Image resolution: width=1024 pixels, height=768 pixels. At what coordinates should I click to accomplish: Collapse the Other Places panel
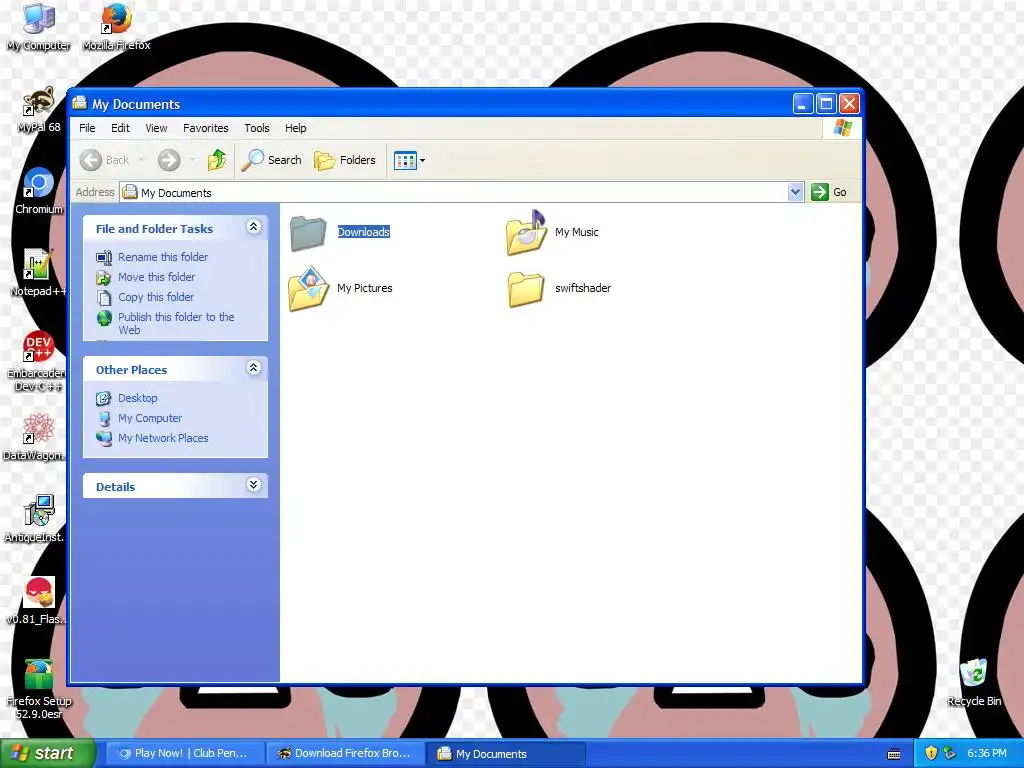click(x=253, y=368)
